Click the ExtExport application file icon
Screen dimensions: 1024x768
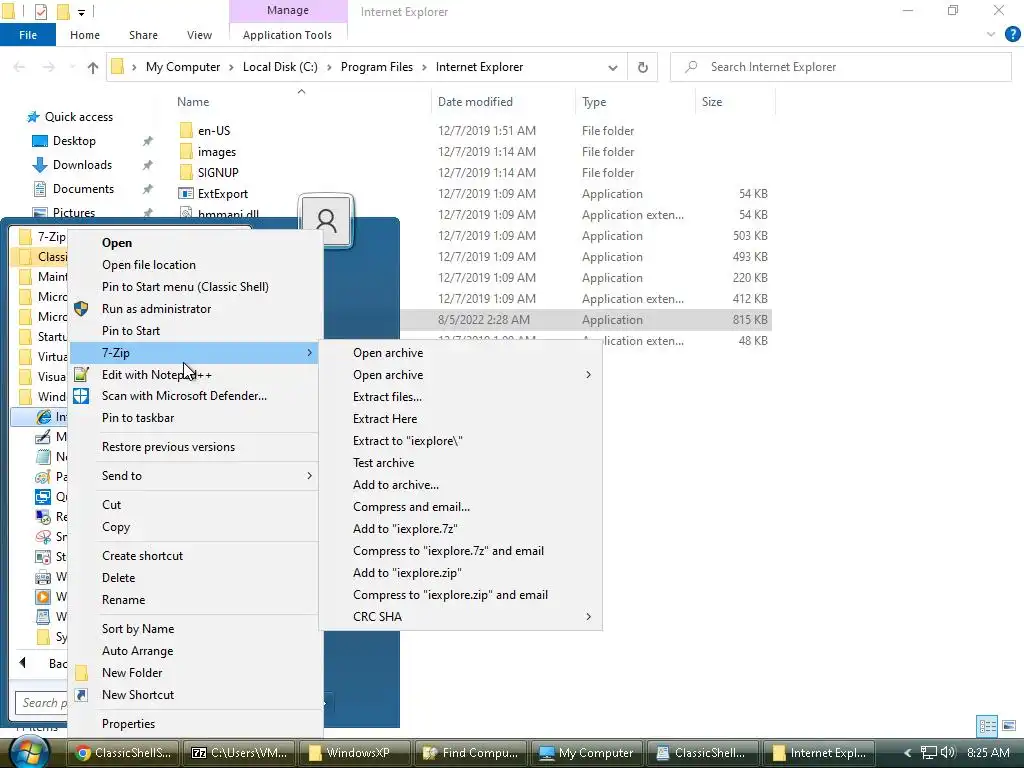pyautogui.click(x=186, y=194)
